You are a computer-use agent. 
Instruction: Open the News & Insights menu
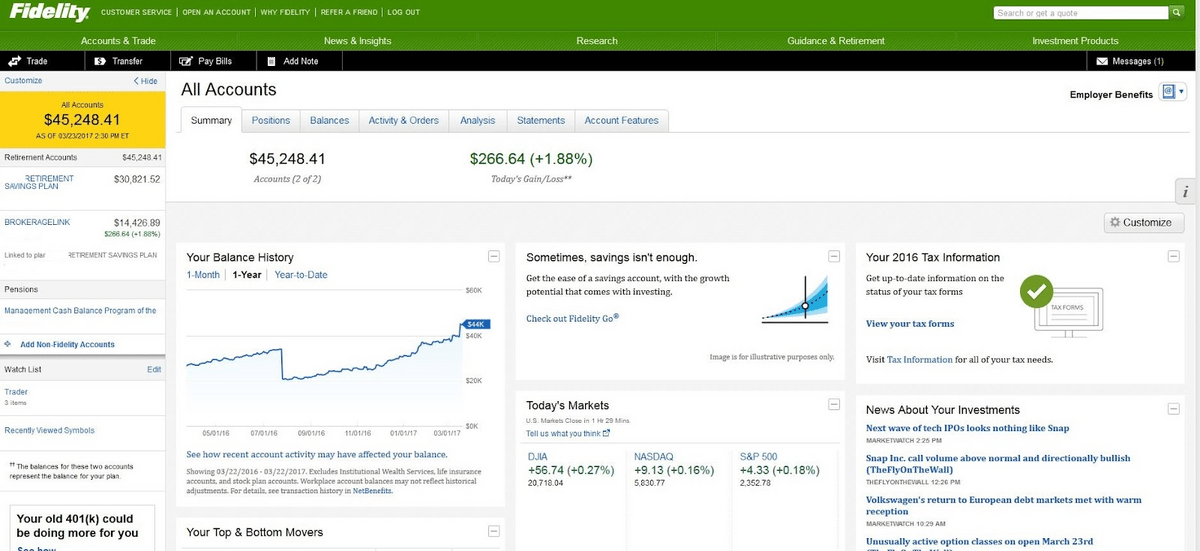pos(358,41)
